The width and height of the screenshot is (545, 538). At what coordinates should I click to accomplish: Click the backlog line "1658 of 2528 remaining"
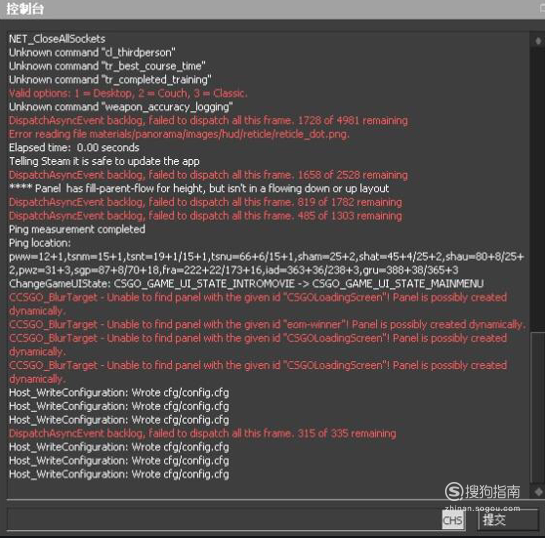pos(208,175)
